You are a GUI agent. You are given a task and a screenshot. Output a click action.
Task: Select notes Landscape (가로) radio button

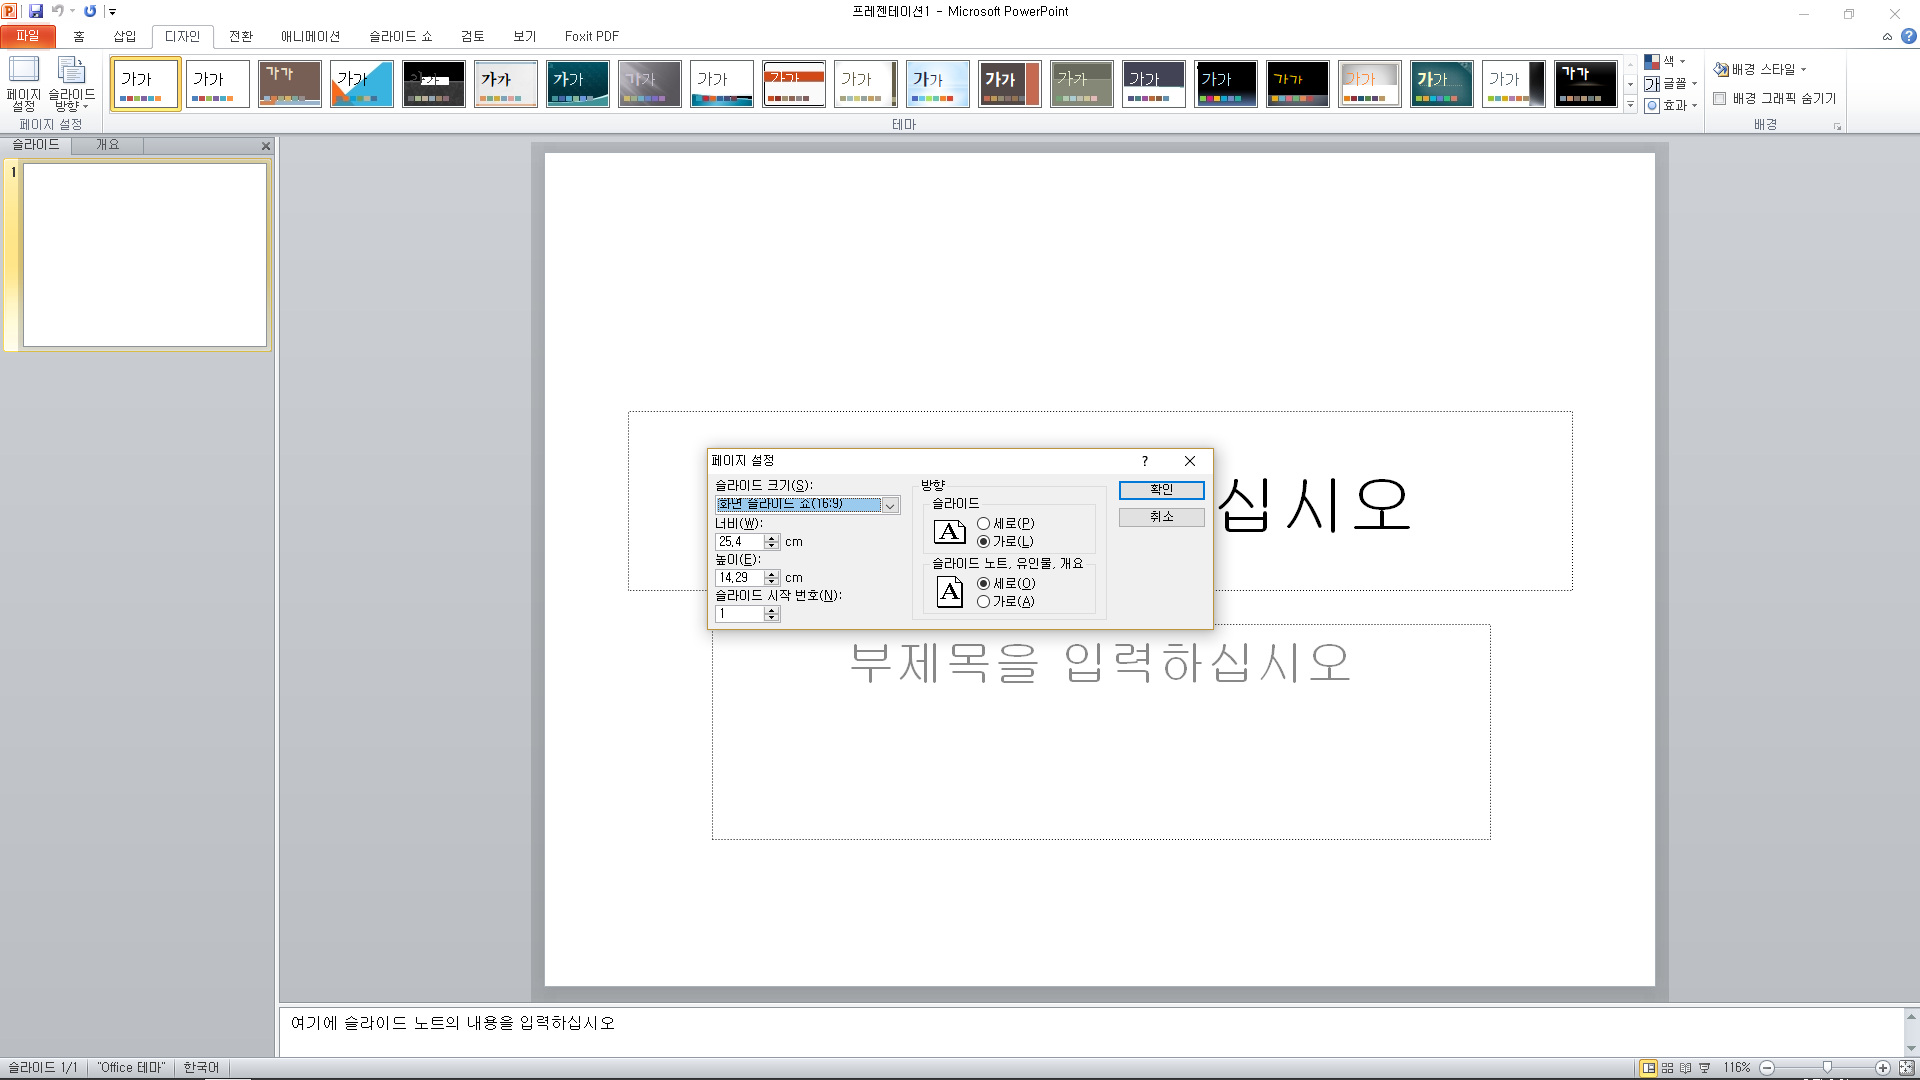pos(984,602)
